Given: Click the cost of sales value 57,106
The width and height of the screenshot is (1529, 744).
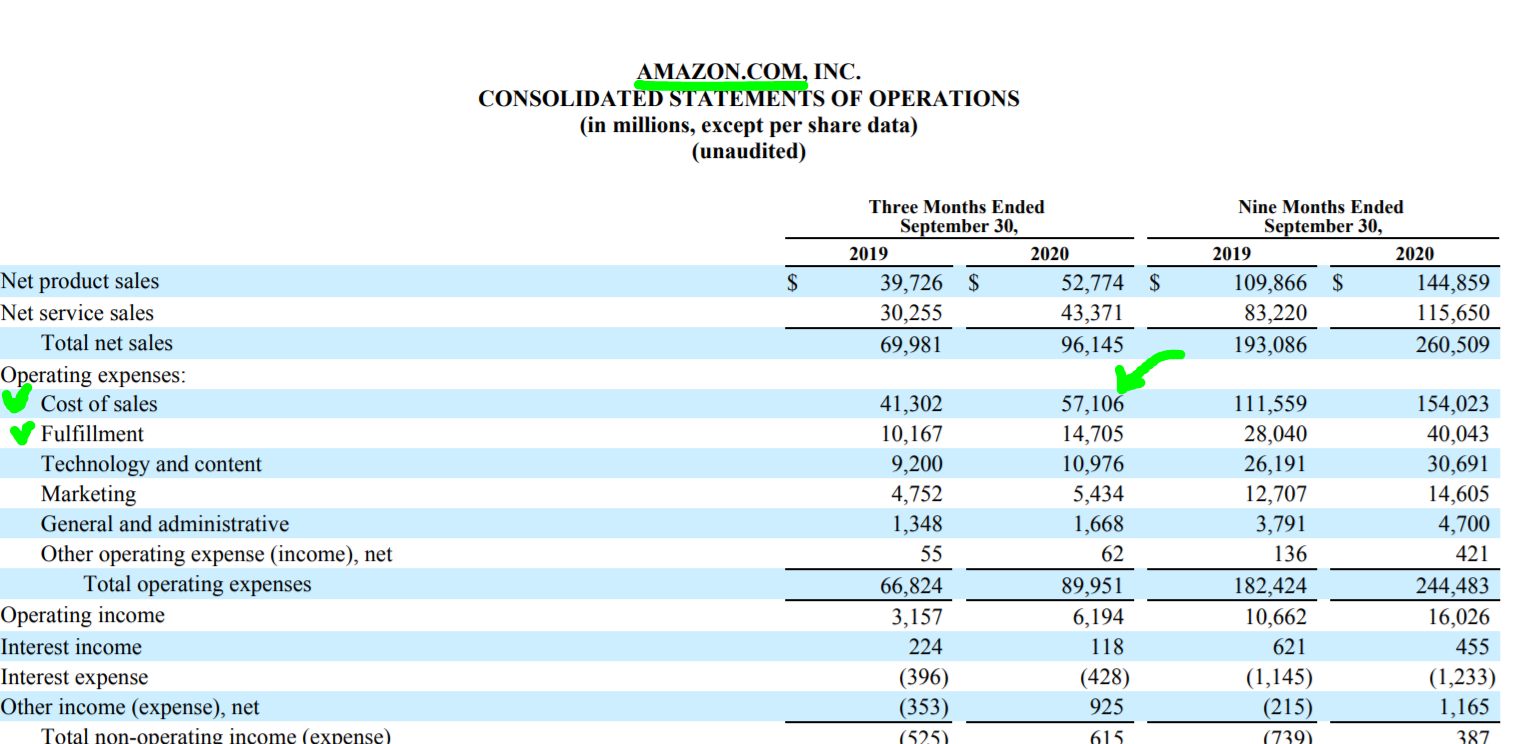Looking at the screenshot, I should [x=1092, y=404].
